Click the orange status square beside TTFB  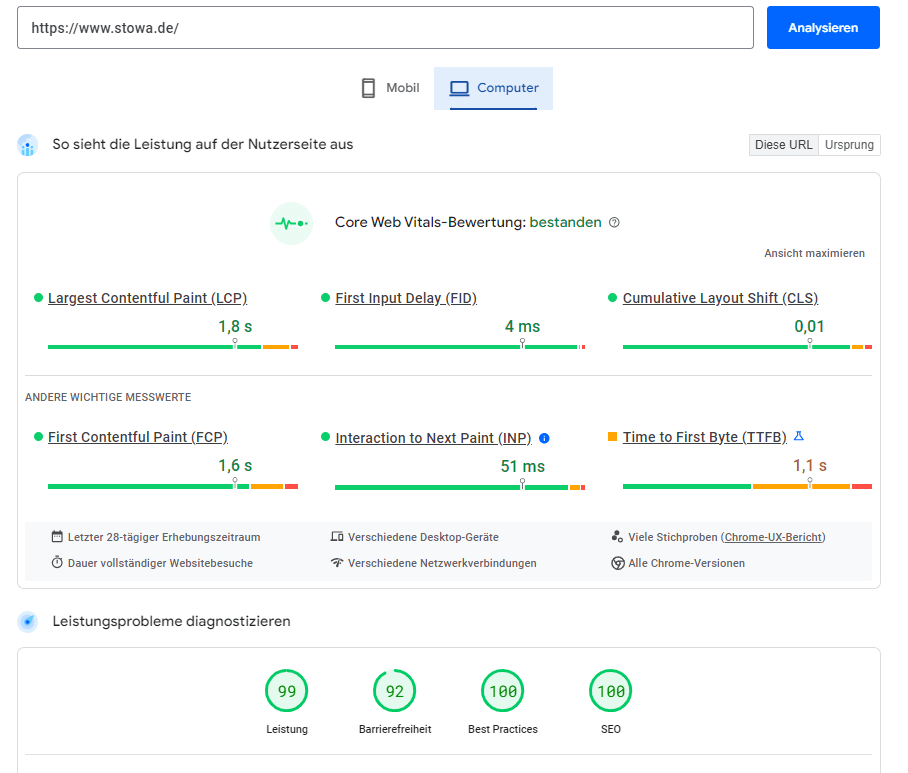(612, 437)
